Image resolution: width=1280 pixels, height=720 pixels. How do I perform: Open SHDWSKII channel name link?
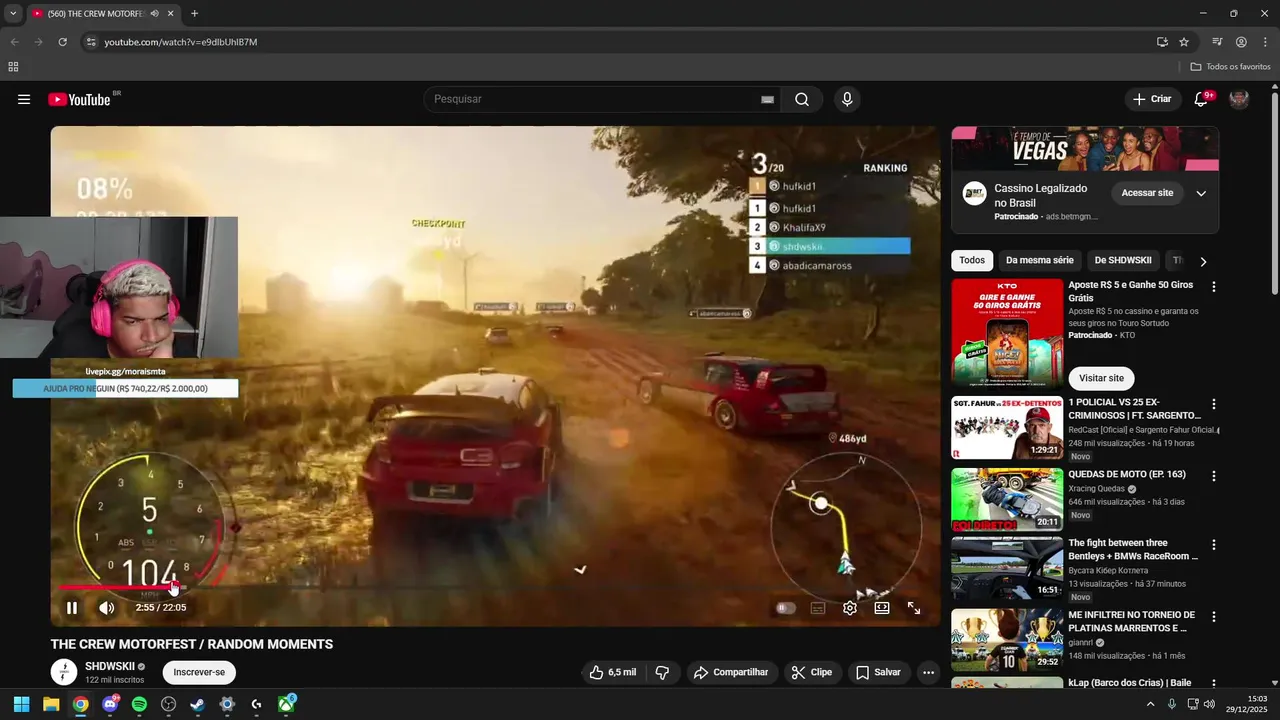110,666
